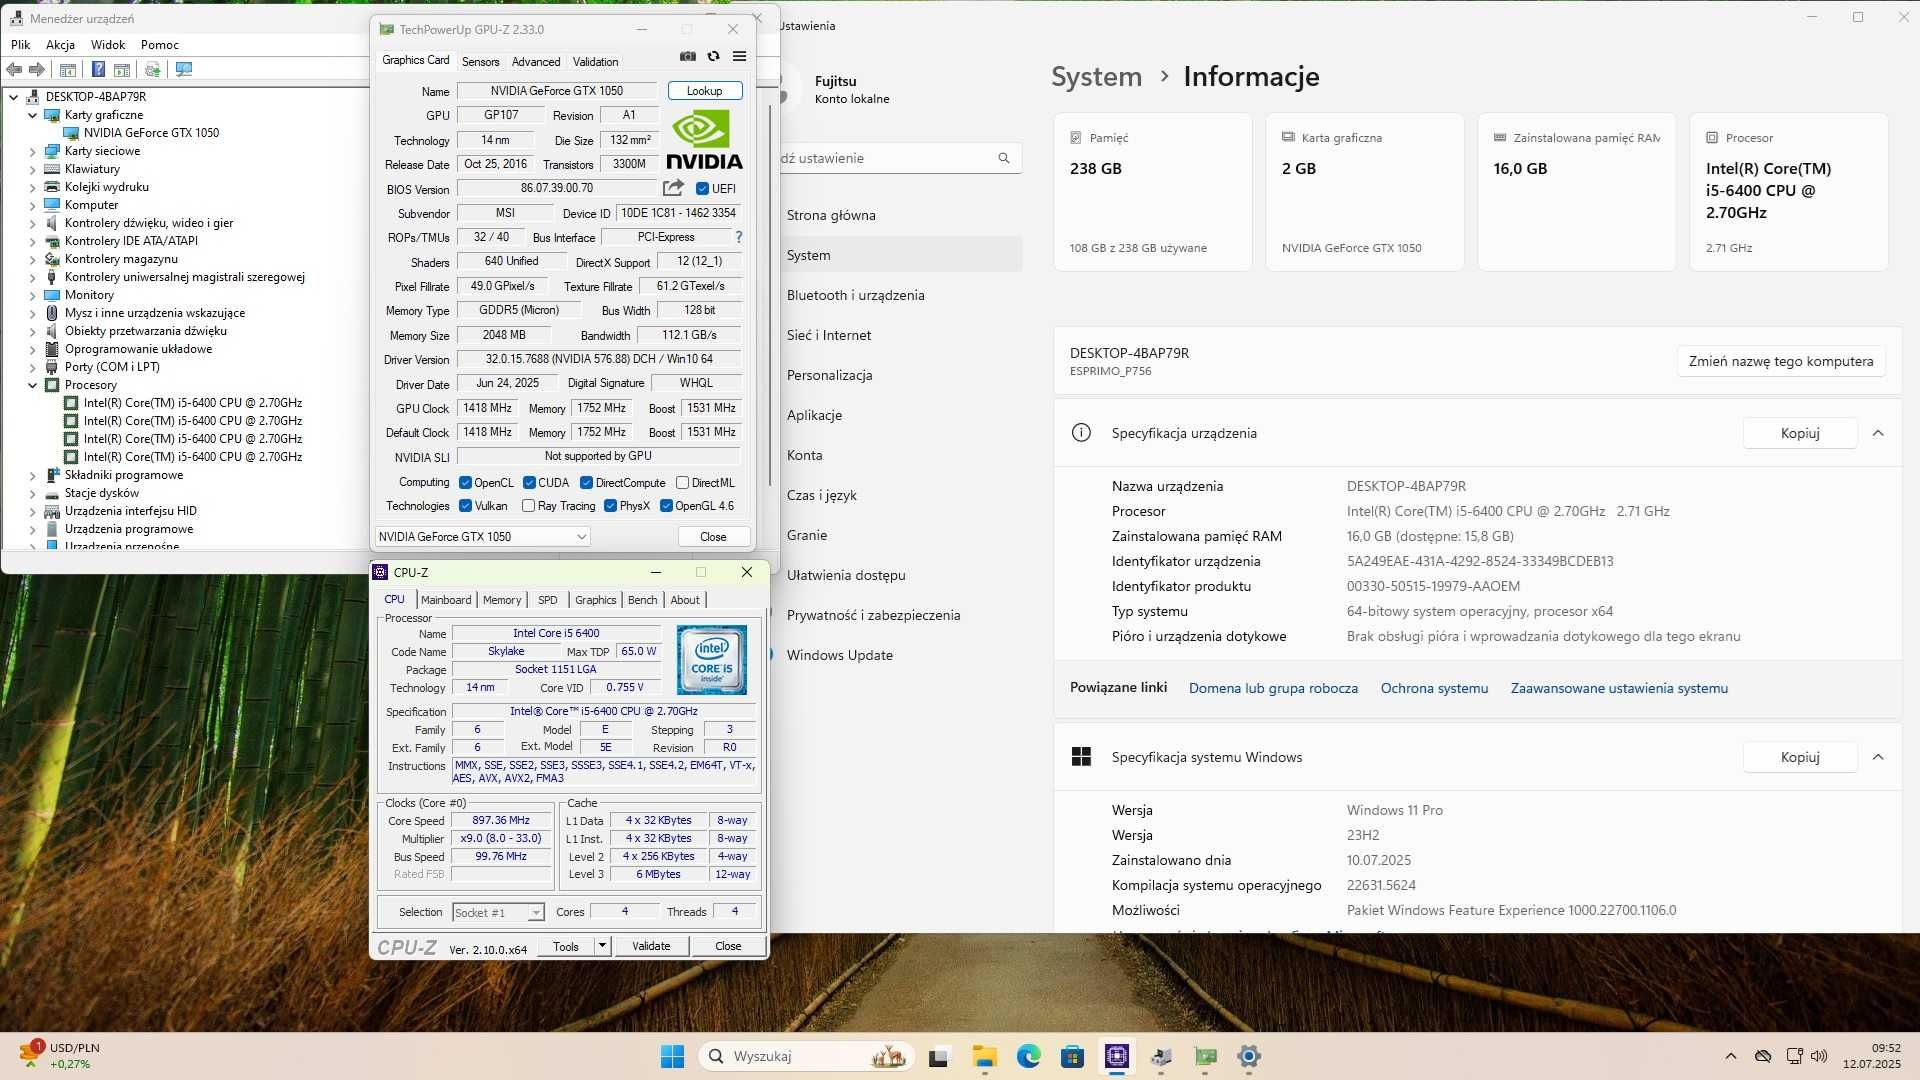Open Zaawansowane ustawienia systemu link
This screenshot has height=1080, width=1920.
click(x=1619, y=688)
